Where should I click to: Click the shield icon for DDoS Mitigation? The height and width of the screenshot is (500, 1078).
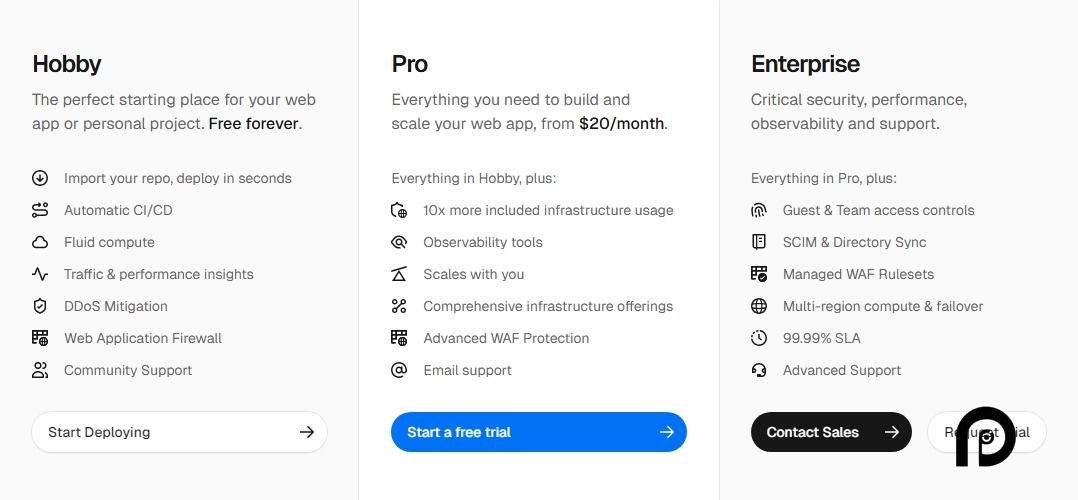(x=40, y=306)
